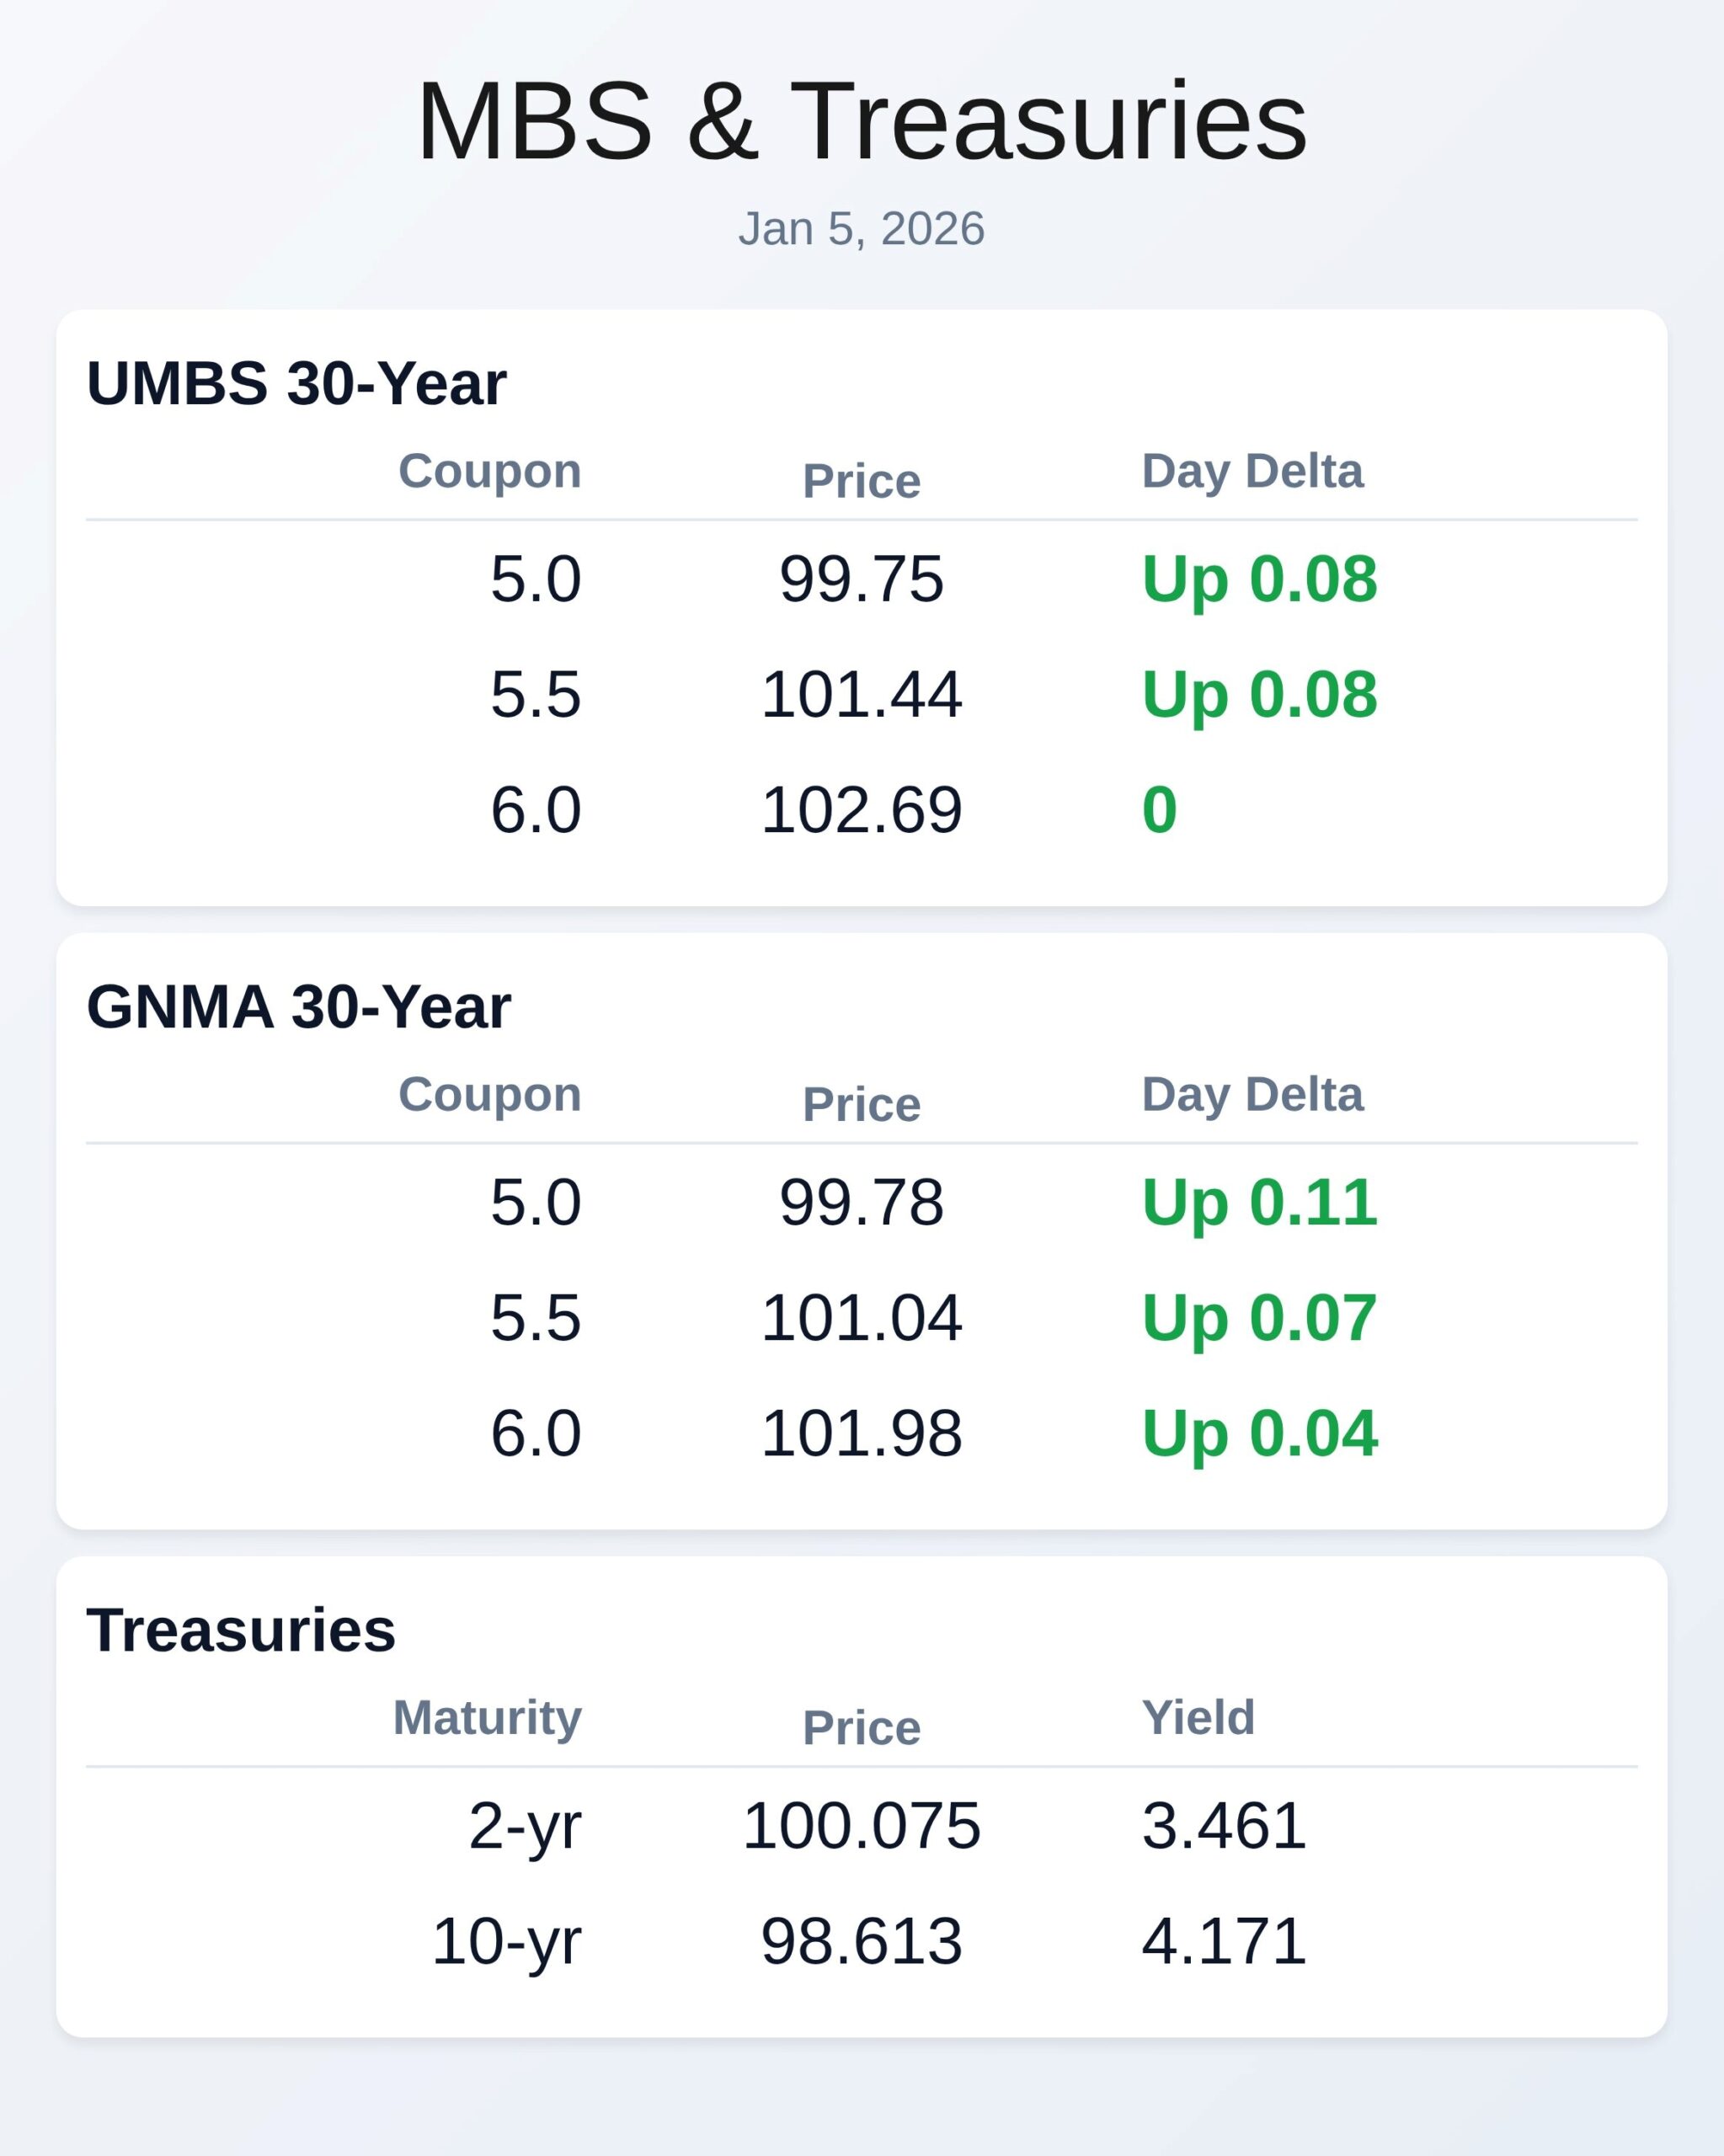Image resolution: width=1724 pixels, height=2156 pixels.
Task: Click the Maturity column header
Action: tap(487, 1717)
